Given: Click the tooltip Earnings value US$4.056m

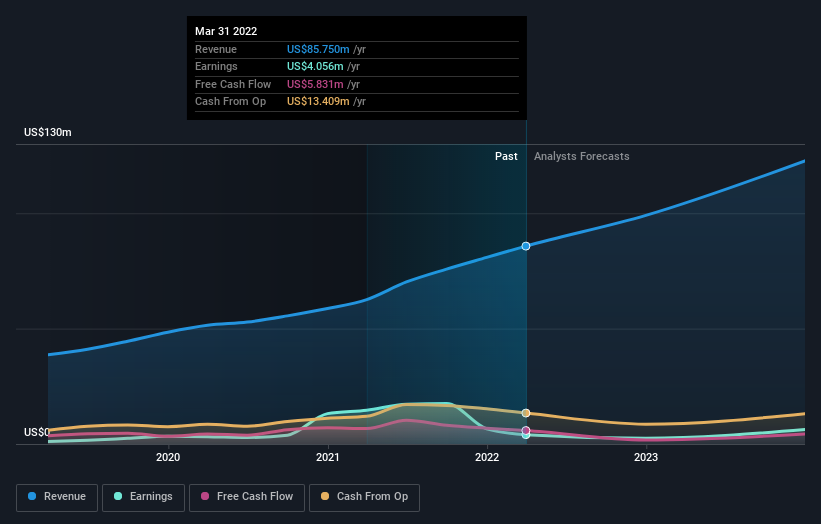Looking at the screenshot, I should [x=315, y=67].
